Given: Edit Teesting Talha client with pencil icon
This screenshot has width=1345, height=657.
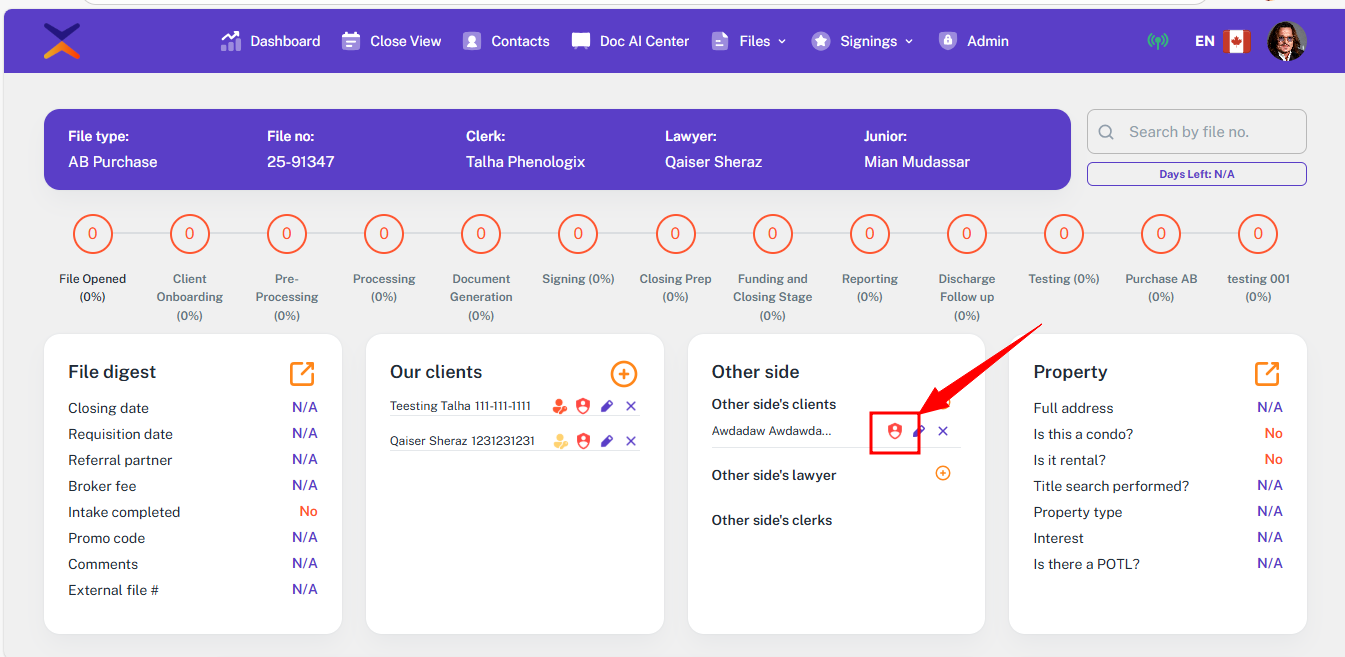Looking at the screenshot, I should coord(607,406).
